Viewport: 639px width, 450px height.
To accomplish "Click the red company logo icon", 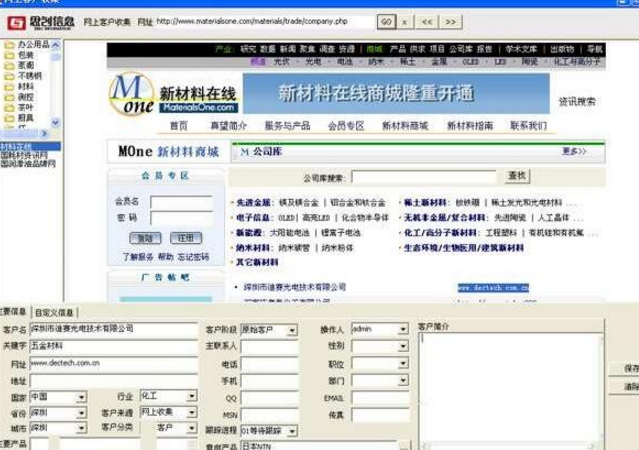I will pos(16,21).
